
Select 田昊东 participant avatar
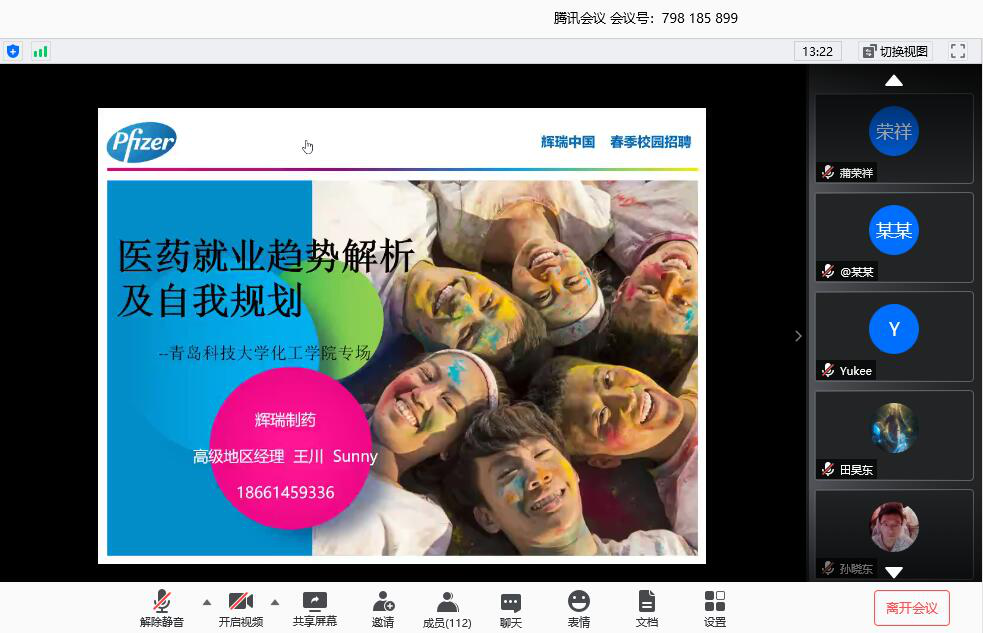[x=894, y=428]
